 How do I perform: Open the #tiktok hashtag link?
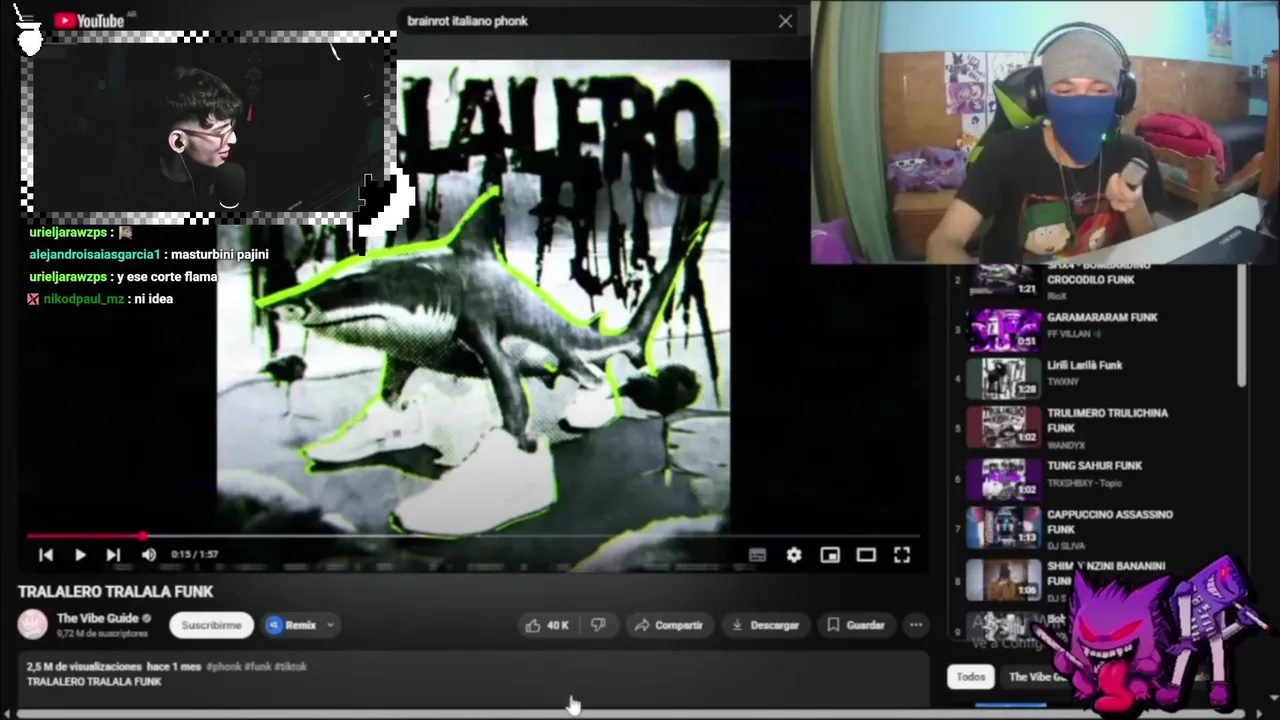click(290, 666)
